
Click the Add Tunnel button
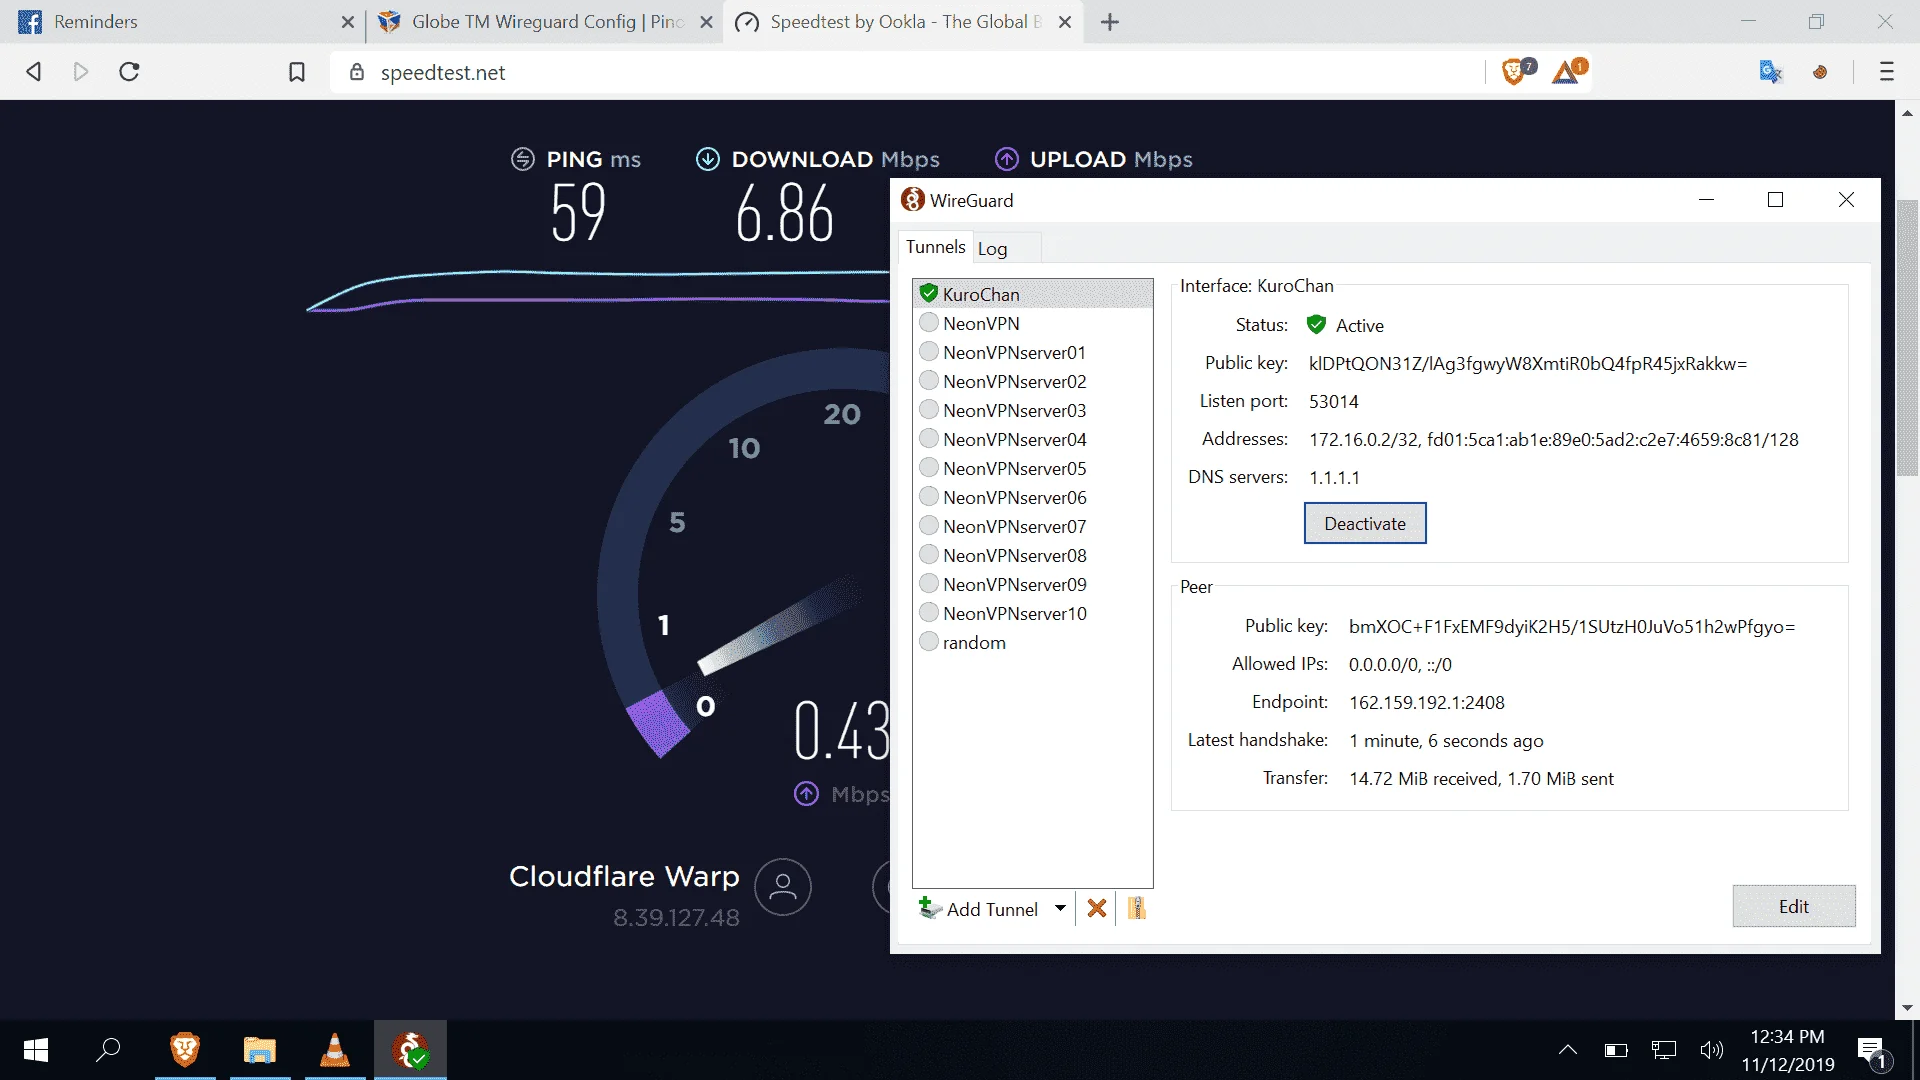click(x=980, y=908)
